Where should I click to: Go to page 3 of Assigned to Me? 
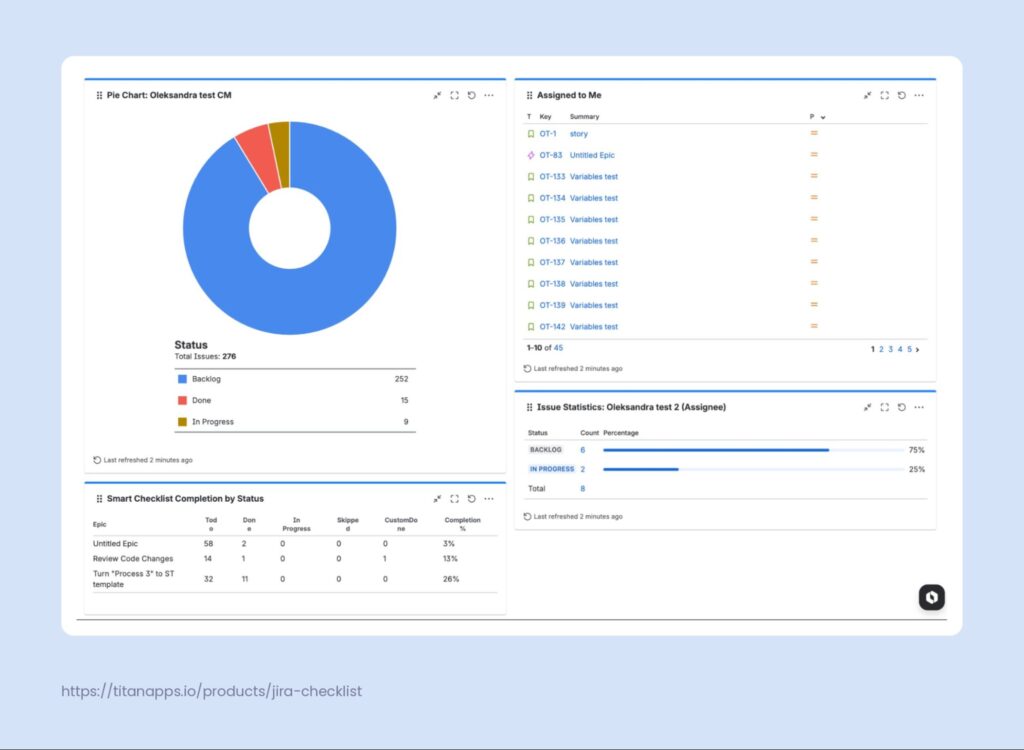[889, 348]
